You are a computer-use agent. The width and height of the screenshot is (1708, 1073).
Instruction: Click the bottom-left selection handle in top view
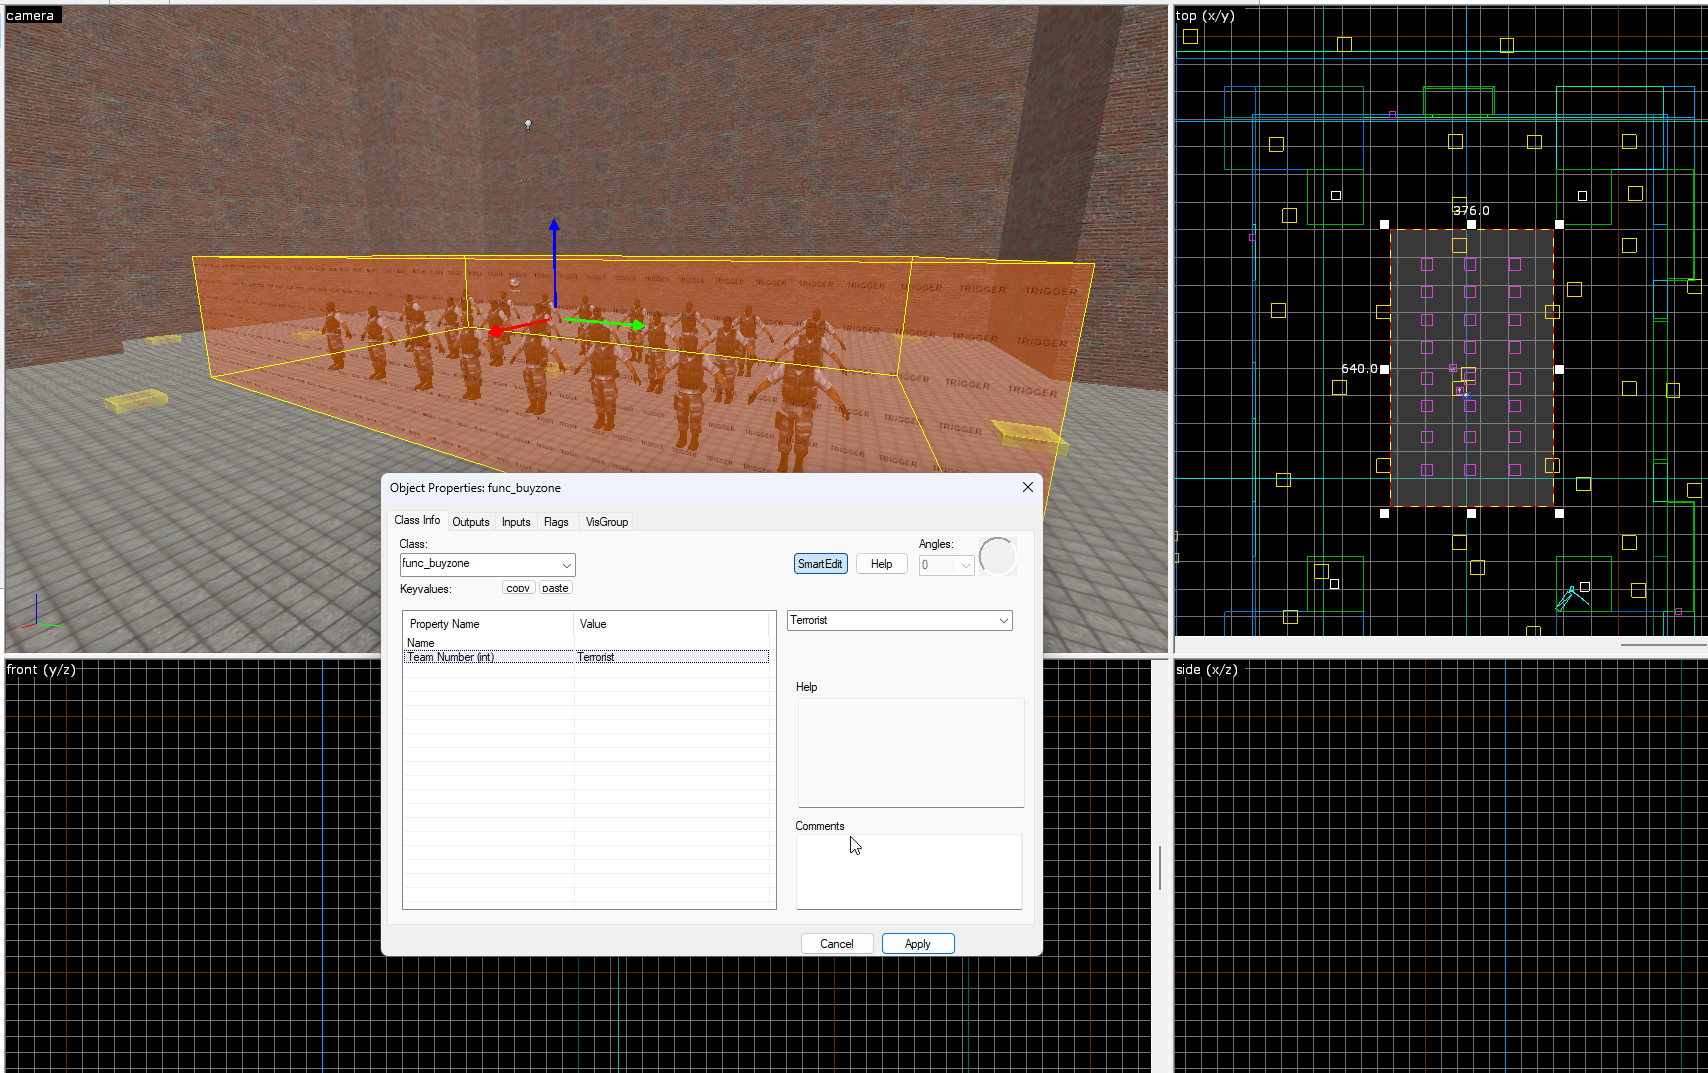(x=1384, y=513)
